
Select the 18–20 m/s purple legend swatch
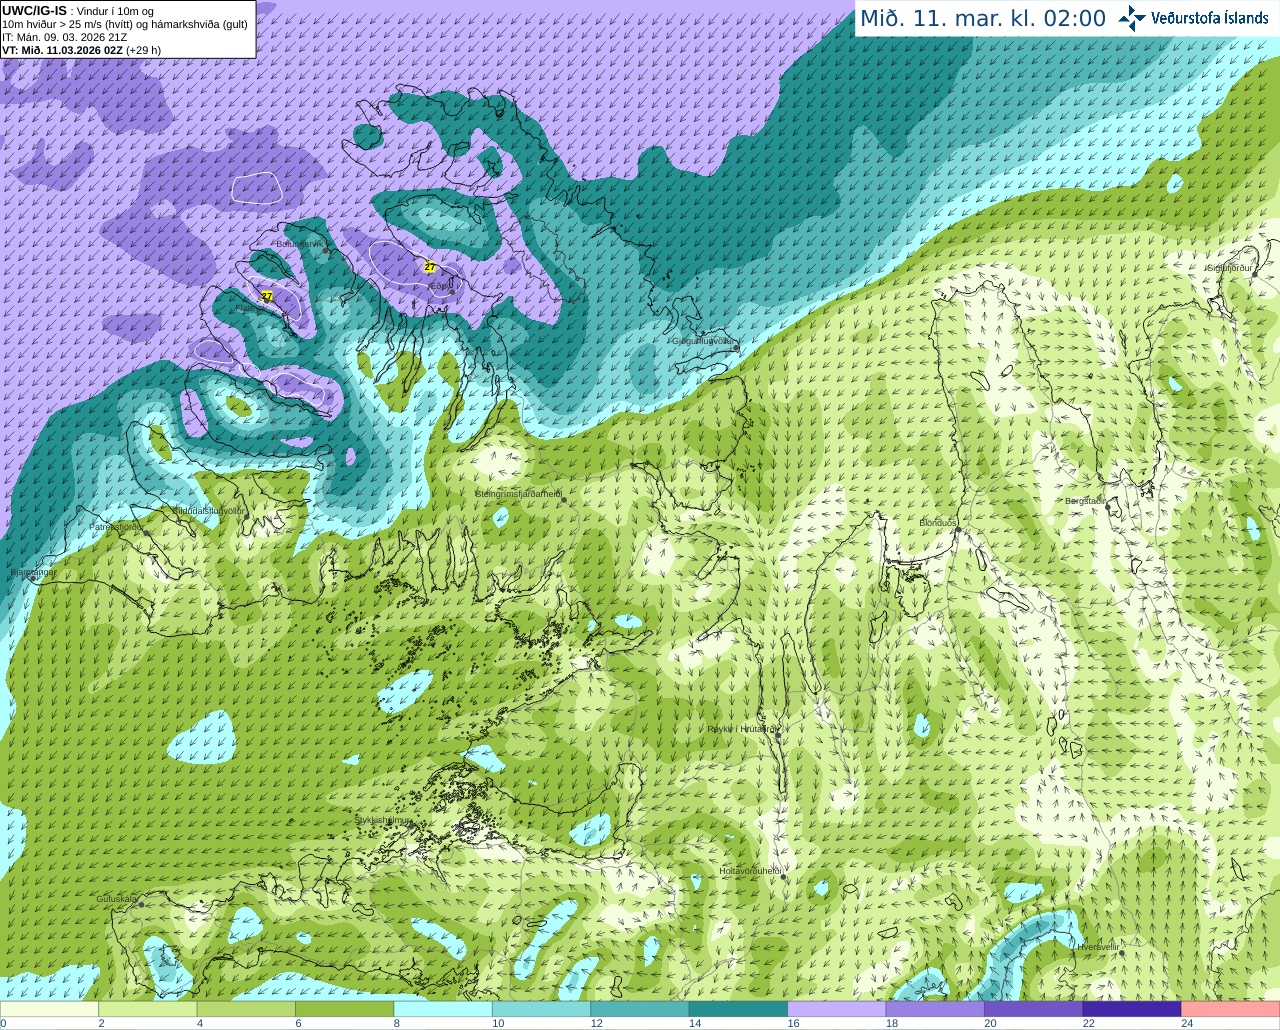click(x=935, y=1008)
